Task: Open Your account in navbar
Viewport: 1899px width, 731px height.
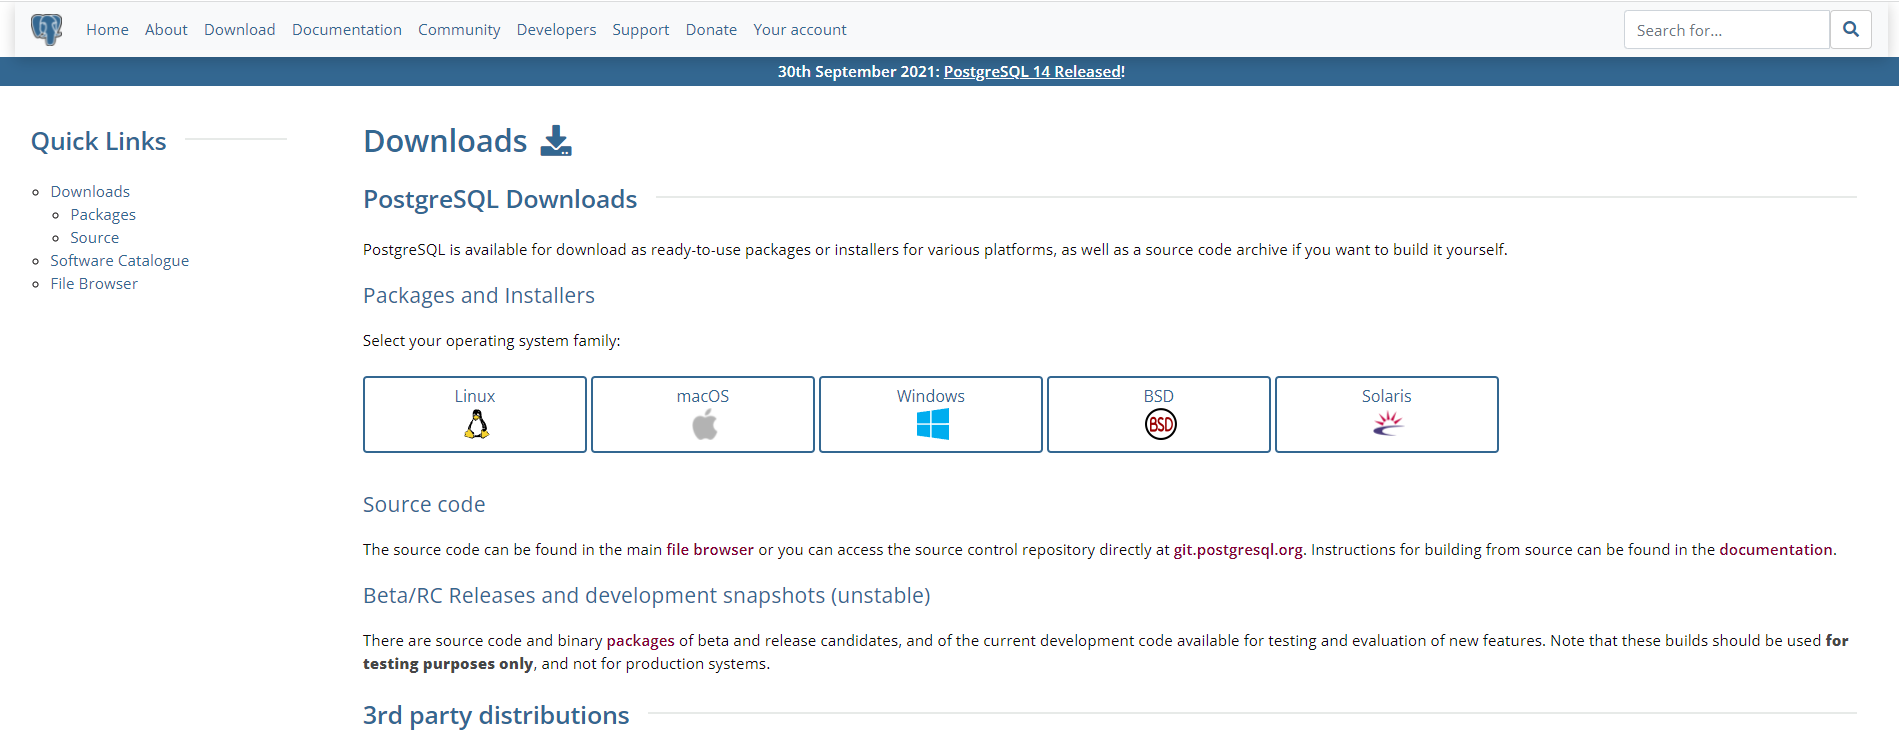Action: 800,30
